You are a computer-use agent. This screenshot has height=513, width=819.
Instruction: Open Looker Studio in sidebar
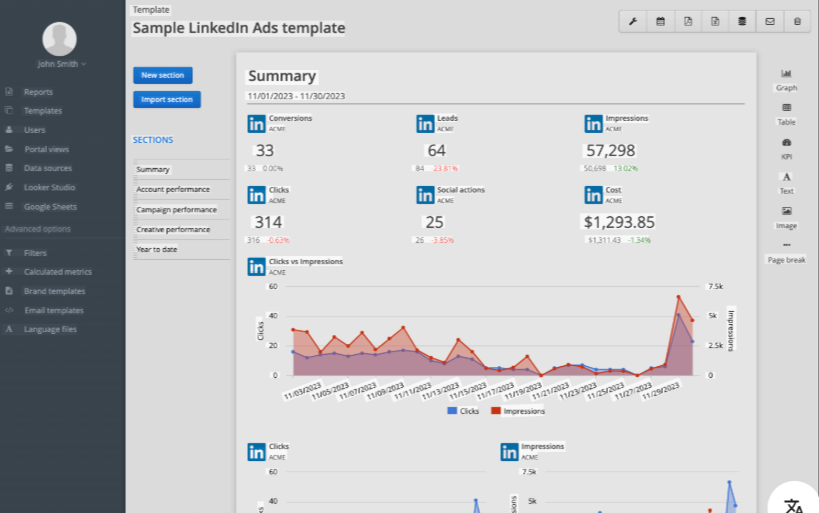(50, 188)
